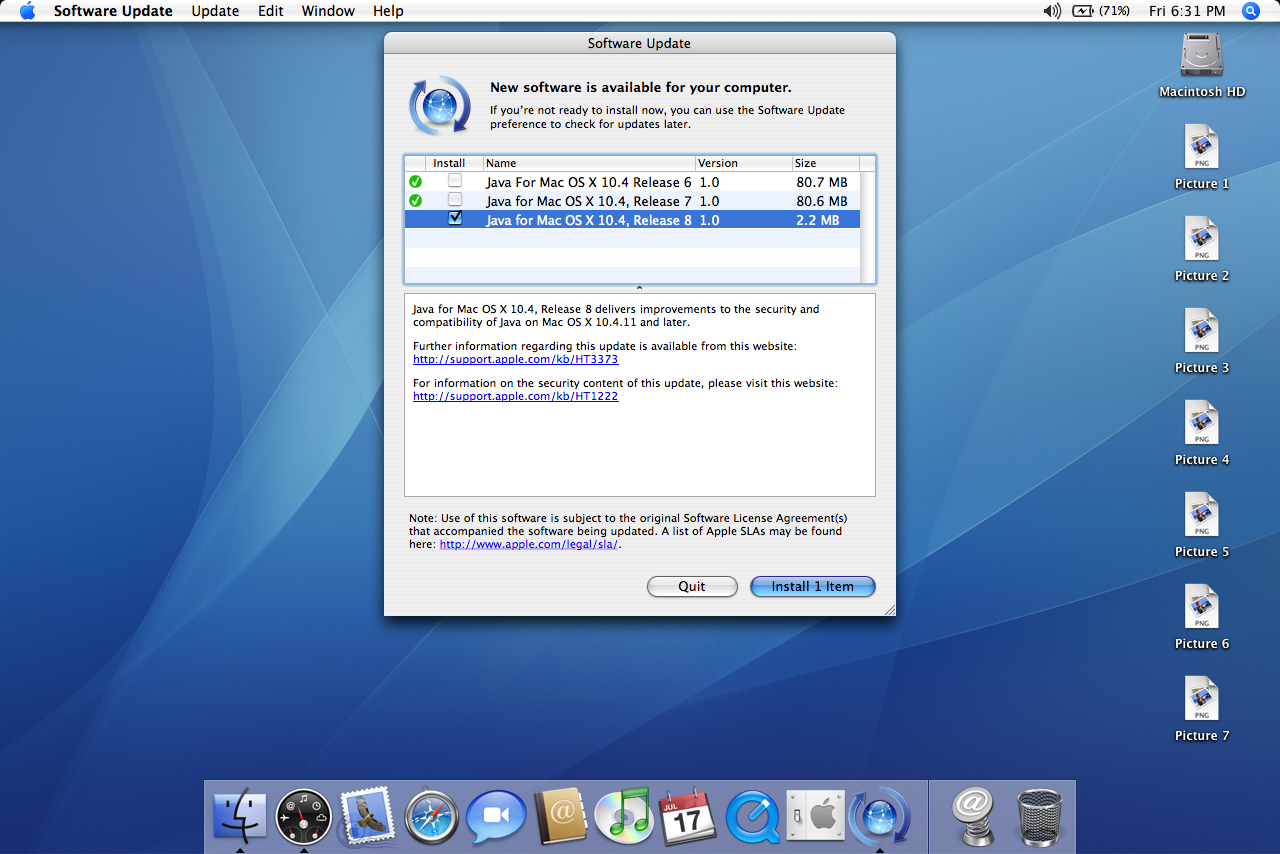Enable install checkbox for Java Release 7
The image size is (1280, 854).
click(455, 200)
